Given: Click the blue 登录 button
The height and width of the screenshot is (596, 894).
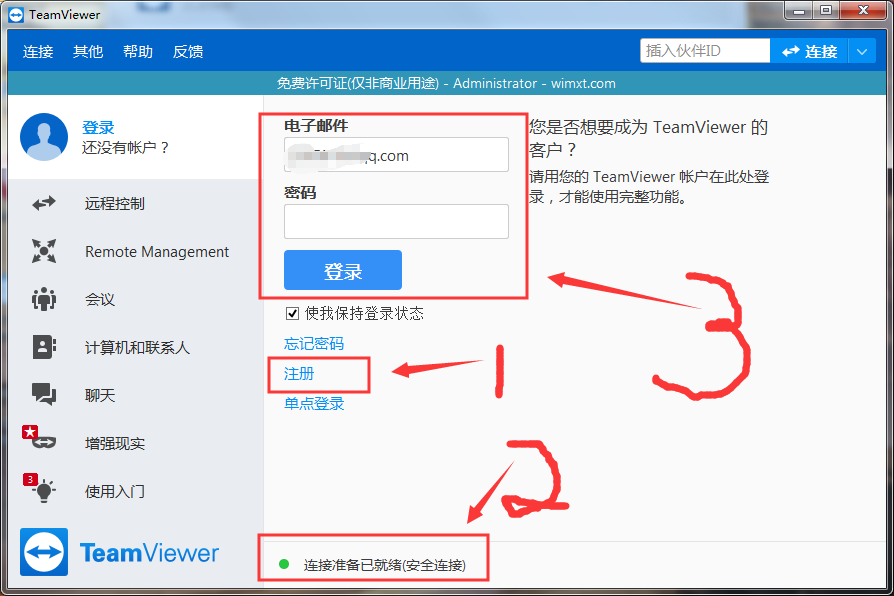Looking at the screenshot, I should (343, 270).
